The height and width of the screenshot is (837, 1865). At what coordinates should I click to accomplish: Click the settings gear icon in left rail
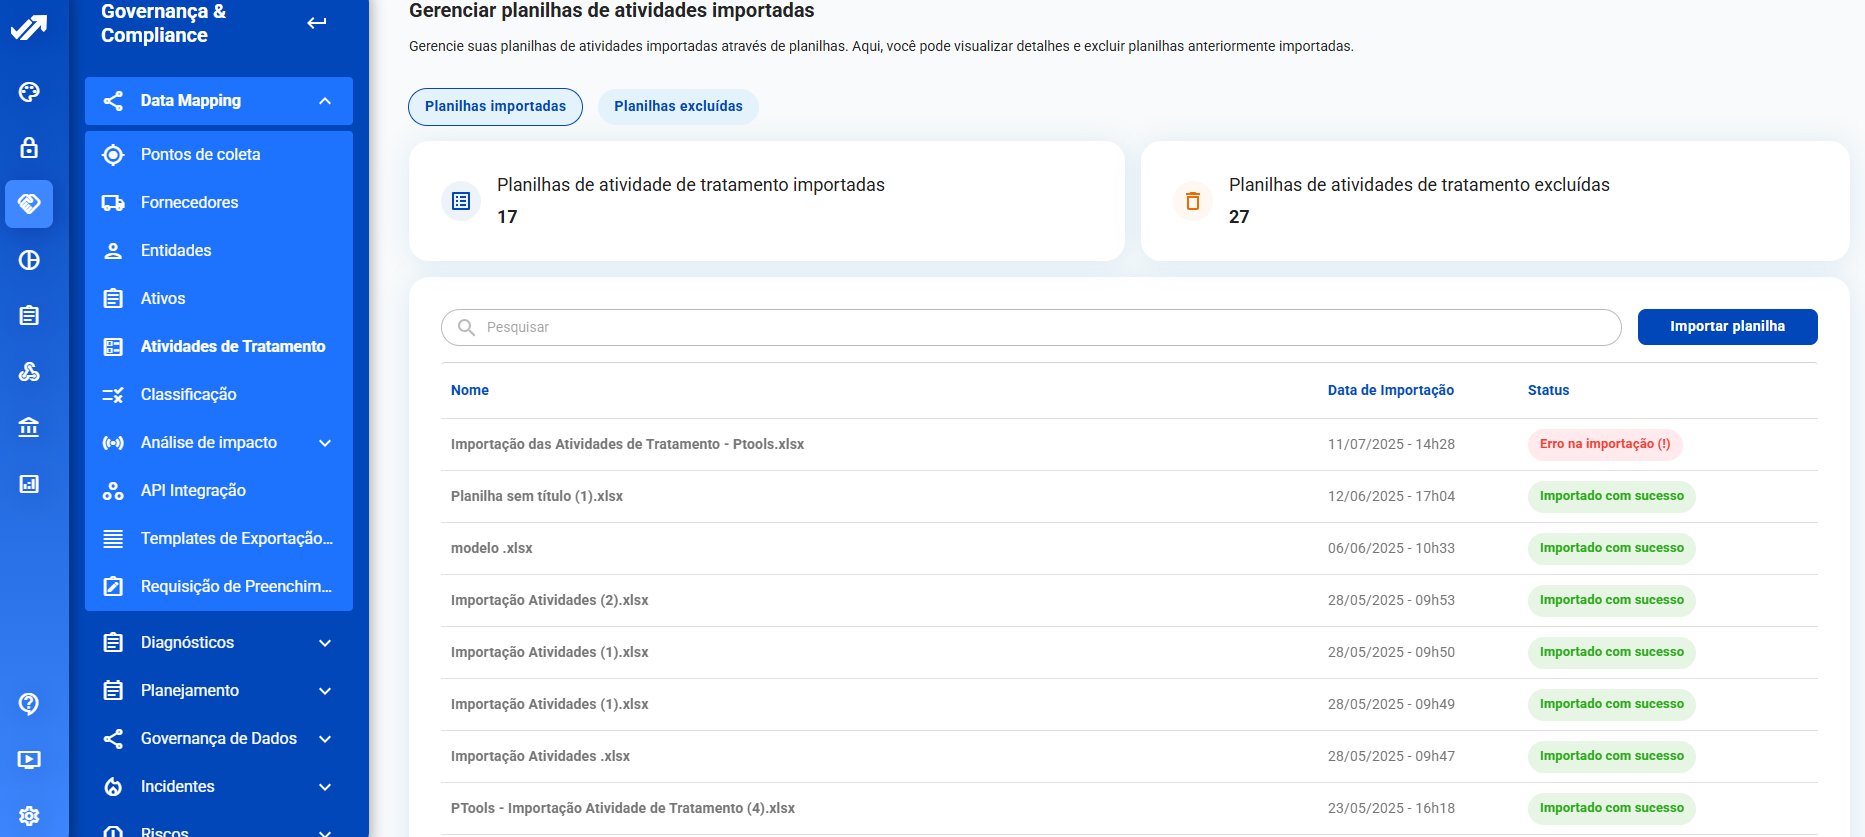tap(29, 816)
